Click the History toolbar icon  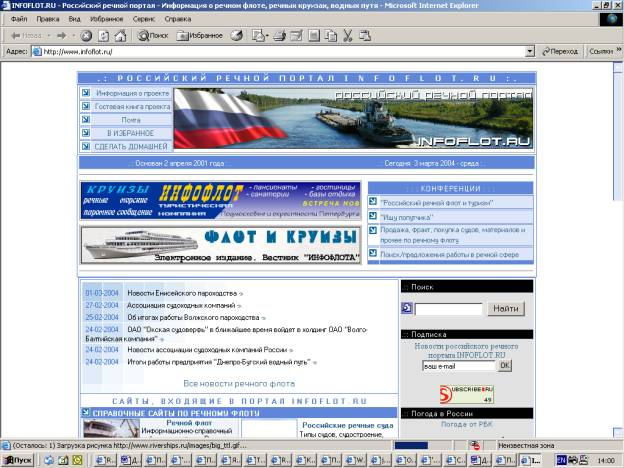[237, 36]
